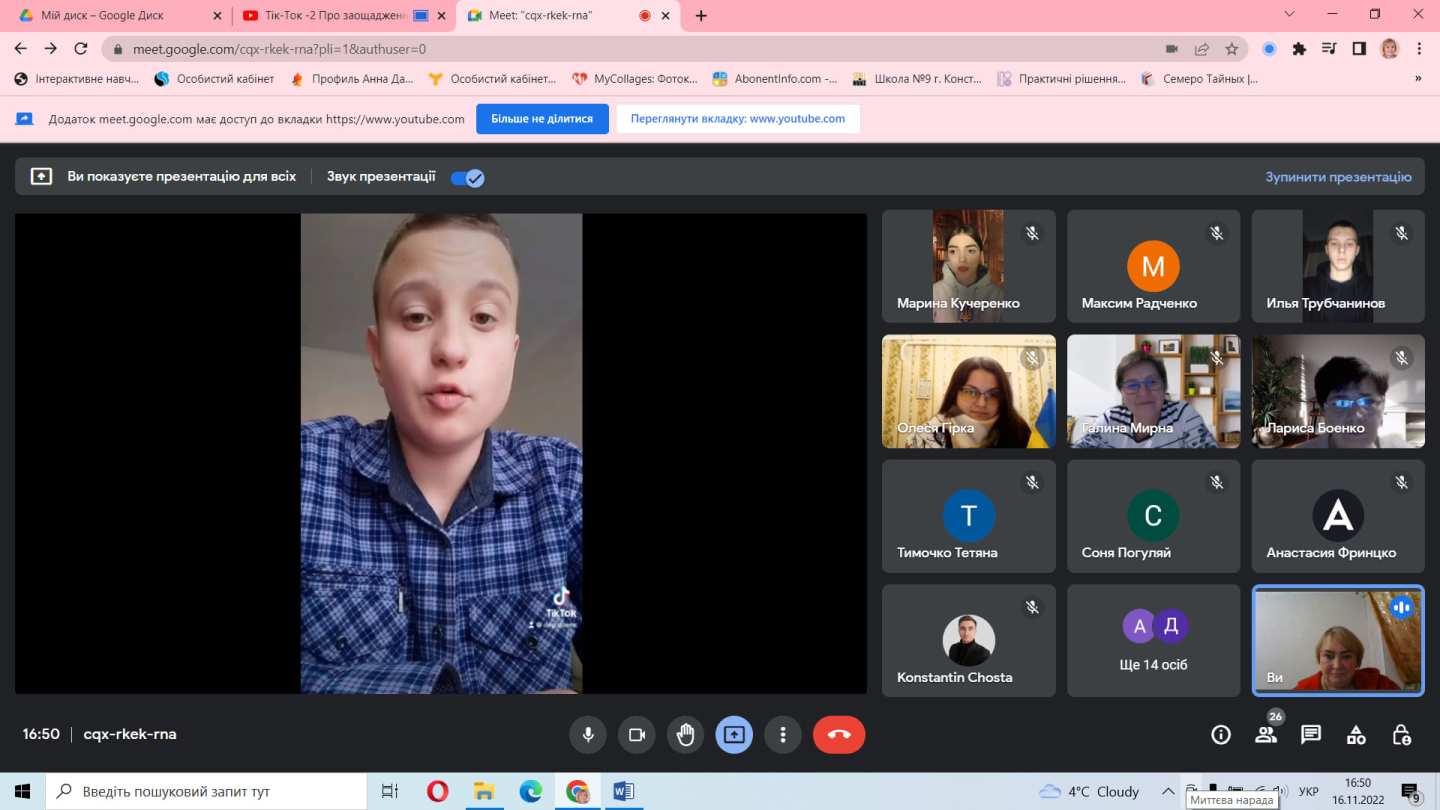The width and height of the screenshot is (1440, 810).
Task: Click the Windows search input field
Action: (210, 791)
